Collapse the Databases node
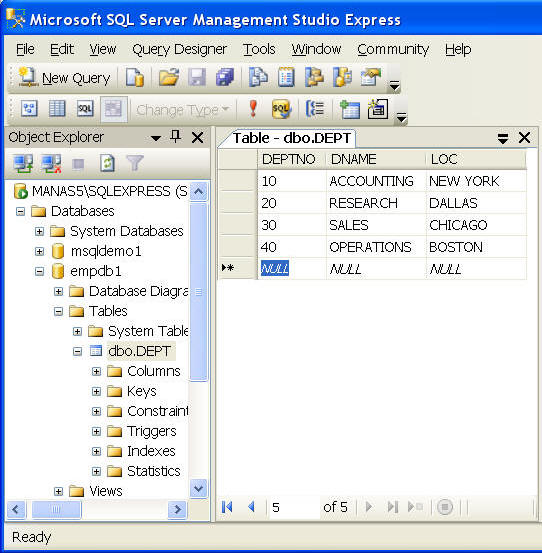542x553 pixels. tap(20, 211)
